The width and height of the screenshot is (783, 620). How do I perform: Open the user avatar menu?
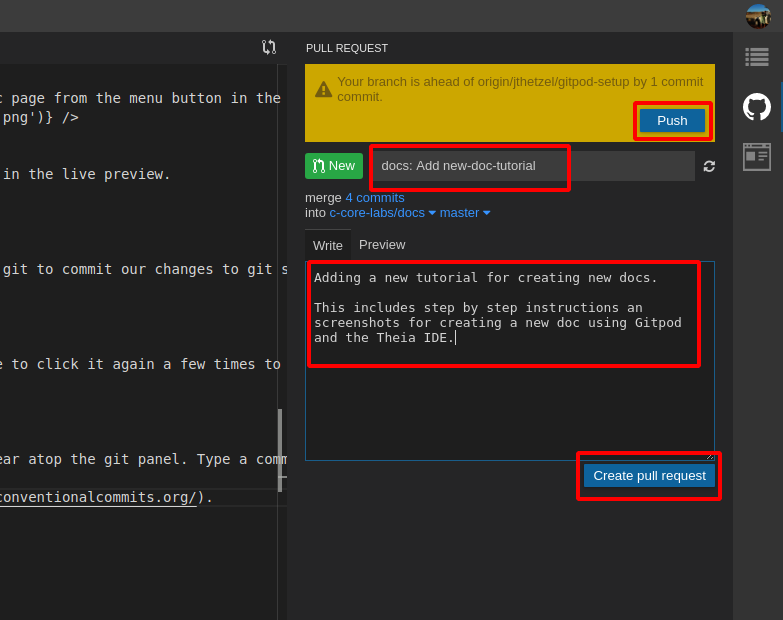758,16
